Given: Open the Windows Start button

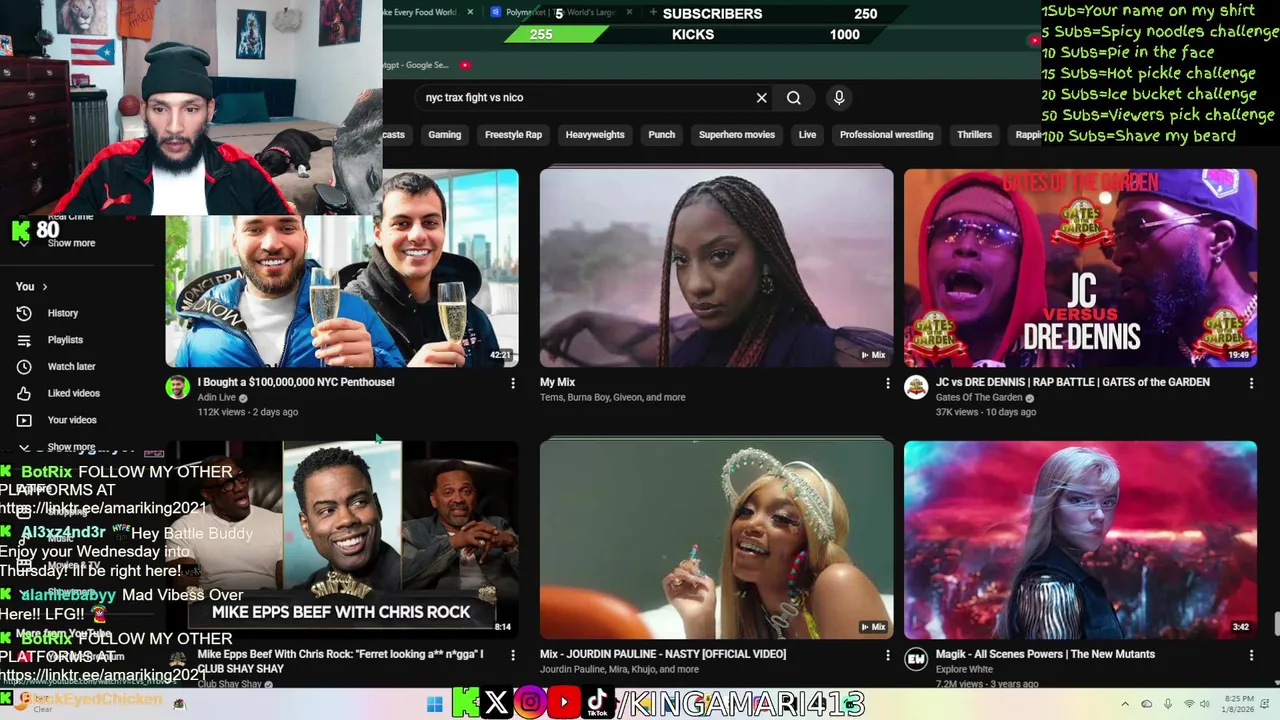Looking at the screenshot, I should tap(434, 704).
